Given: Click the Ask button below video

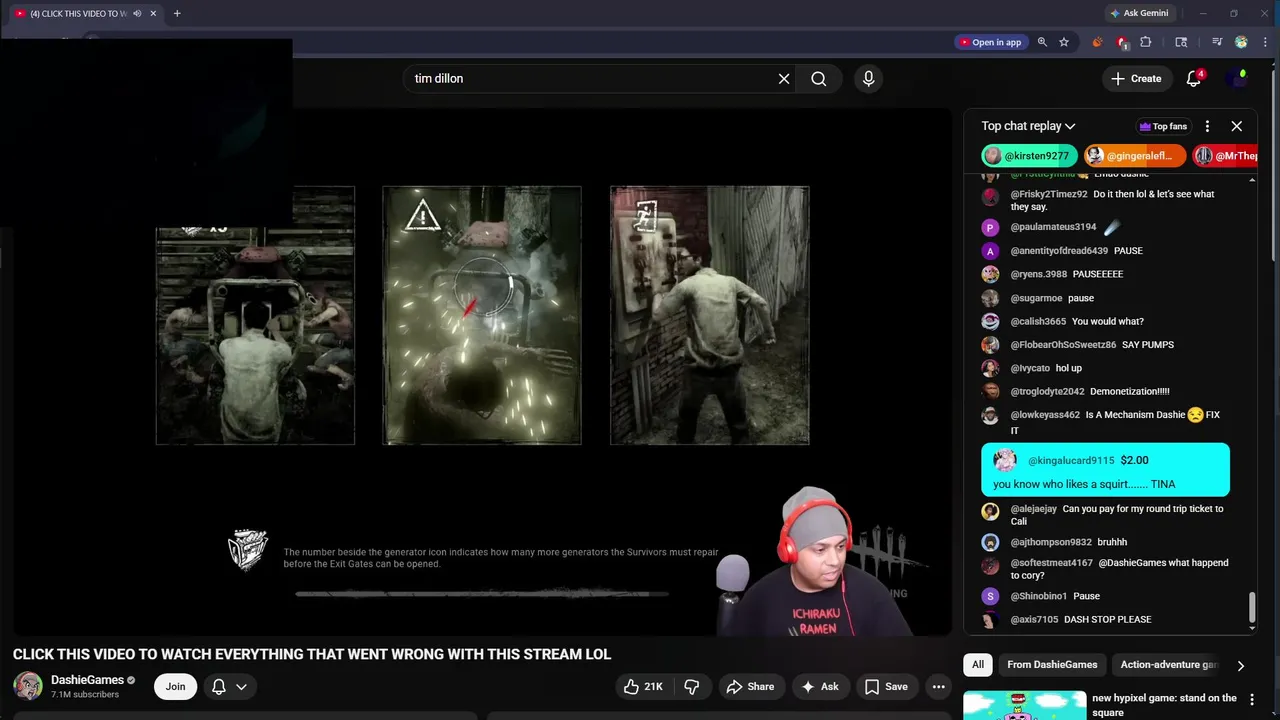Looking at the screenshot, I should [x=820, y=687].
